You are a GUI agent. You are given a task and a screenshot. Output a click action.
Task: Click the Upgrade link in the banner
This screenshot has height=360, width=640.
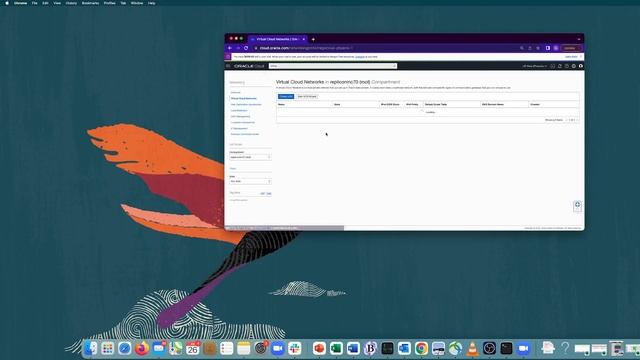[x=360, y=57]
